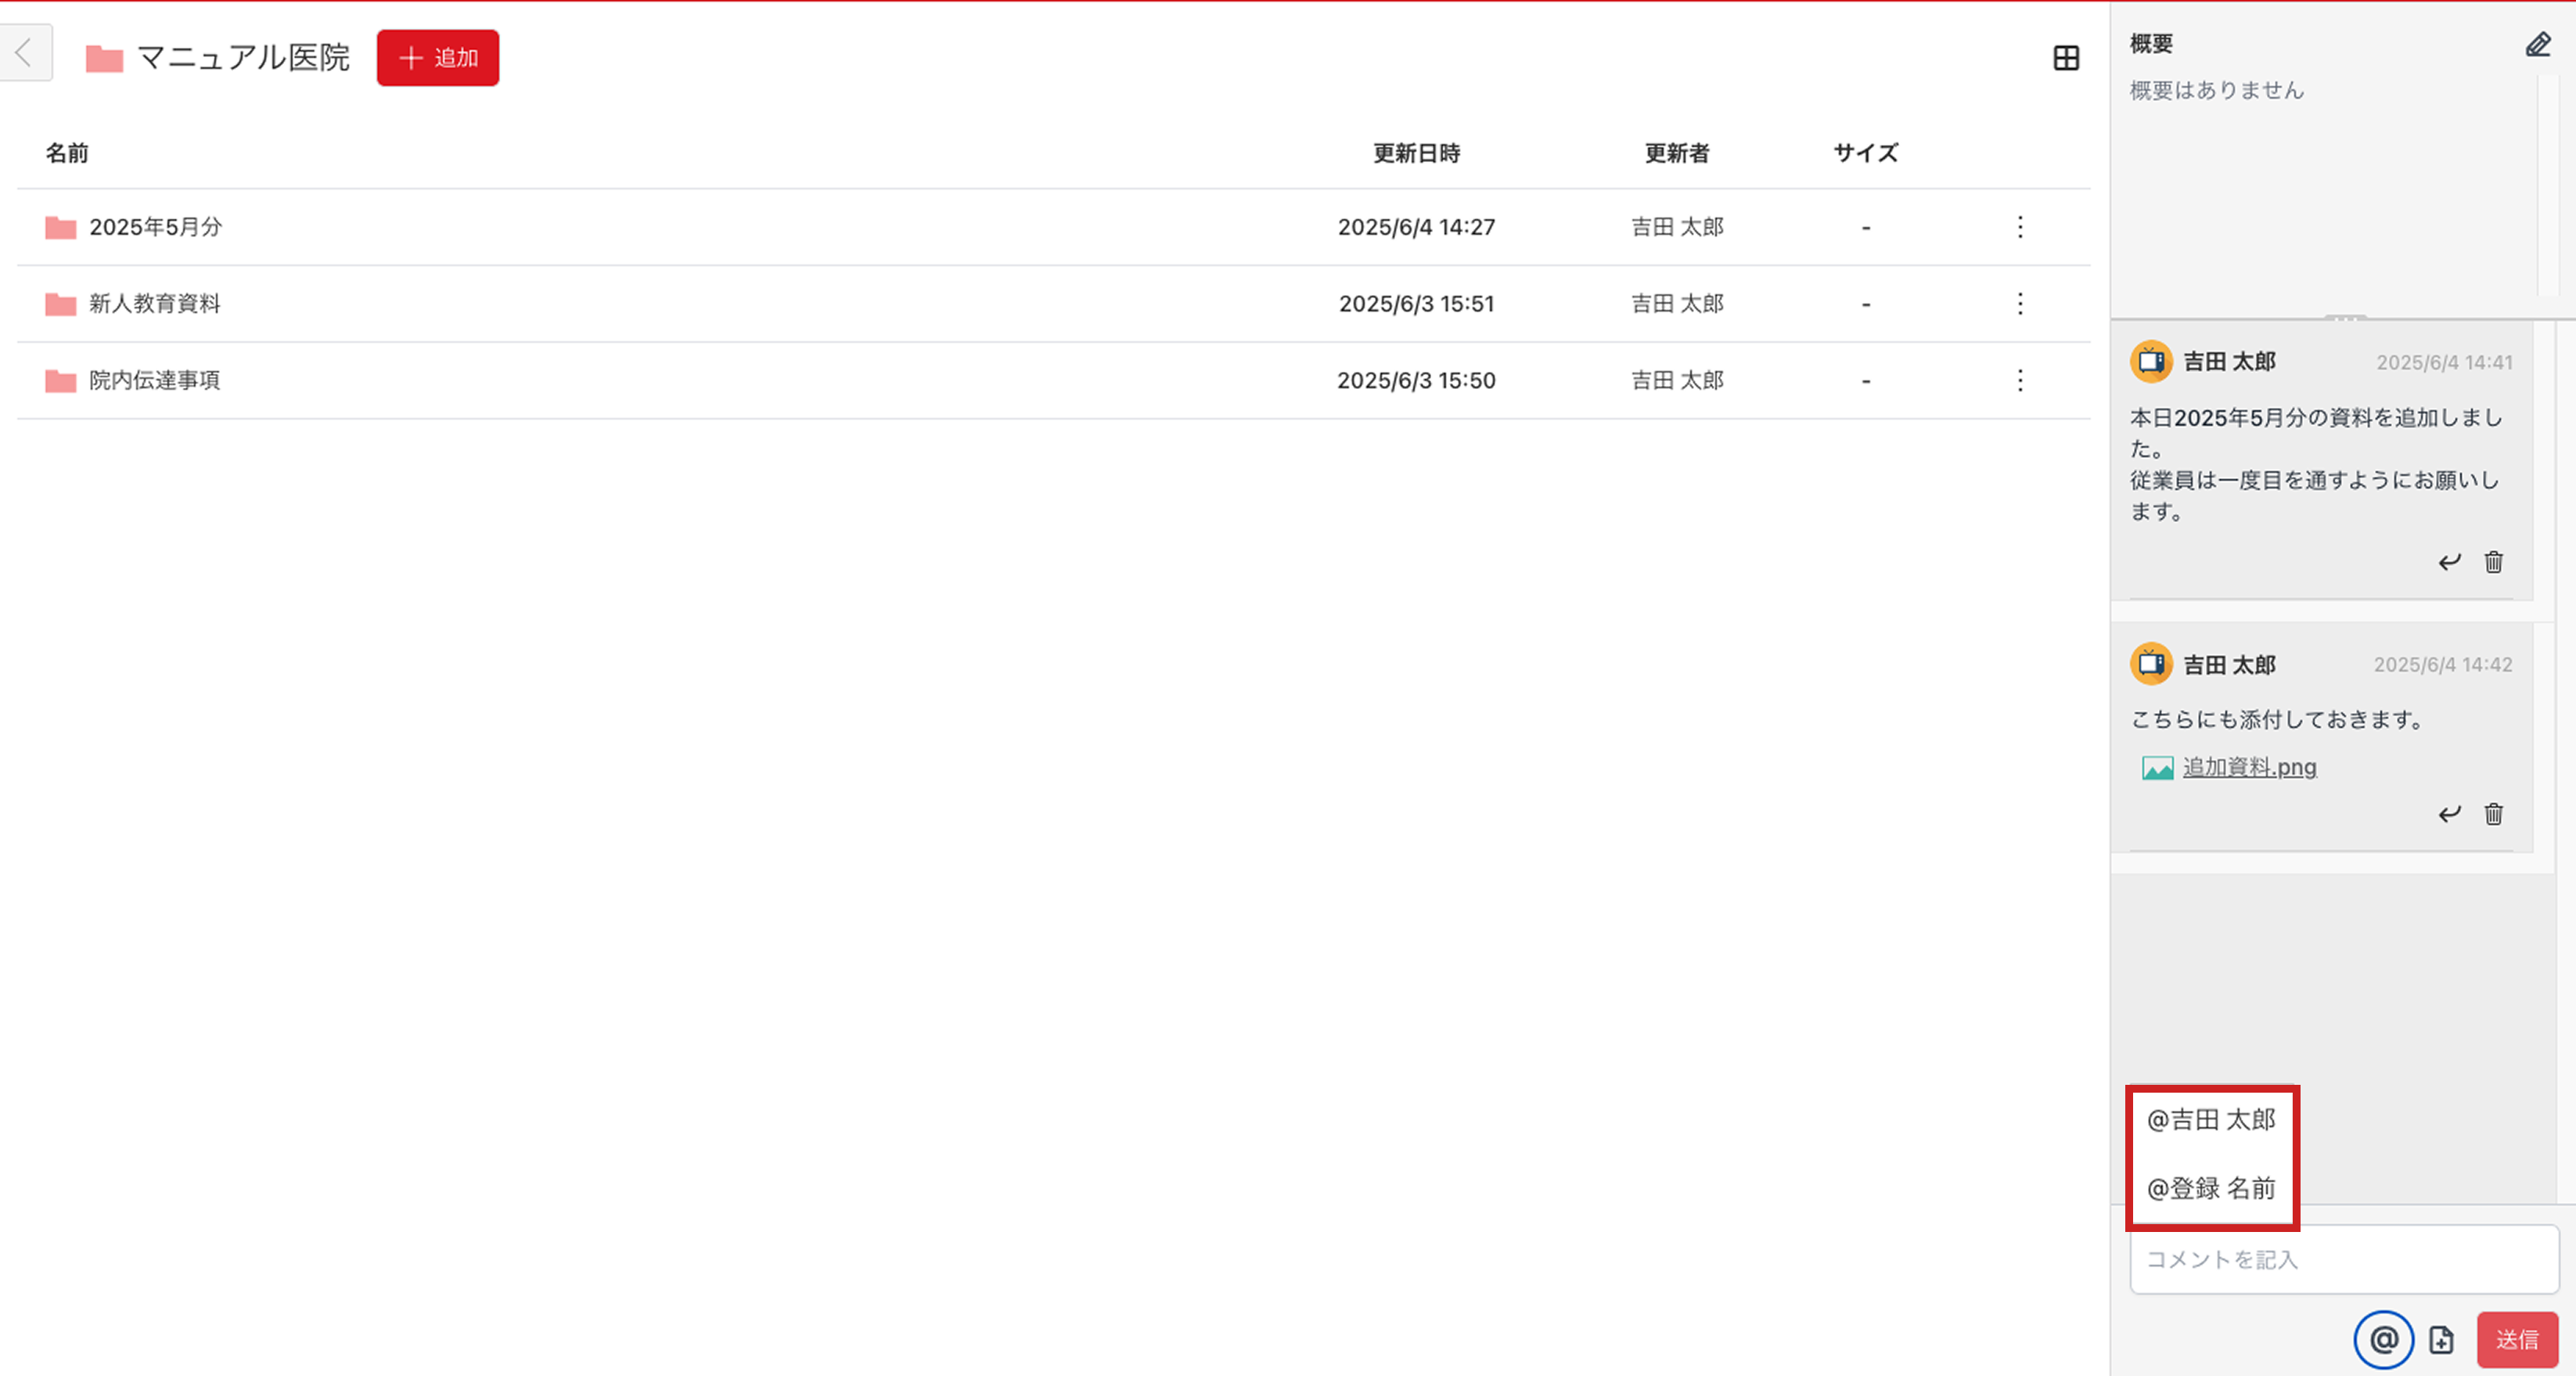Open the 2025年5月分 folder
This screenshot has width=2576, height=1376.
(x=155, y=227)
